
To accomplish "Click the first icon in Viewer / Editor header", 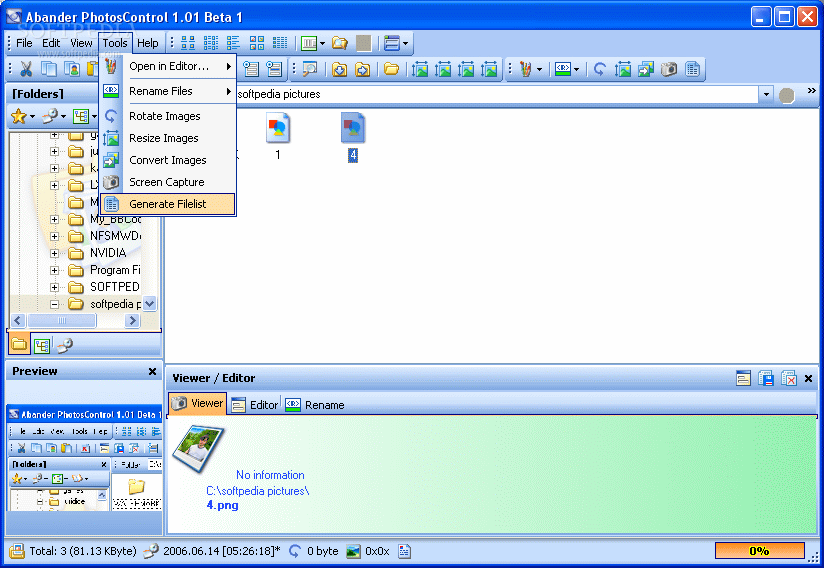I will [743, 378].
